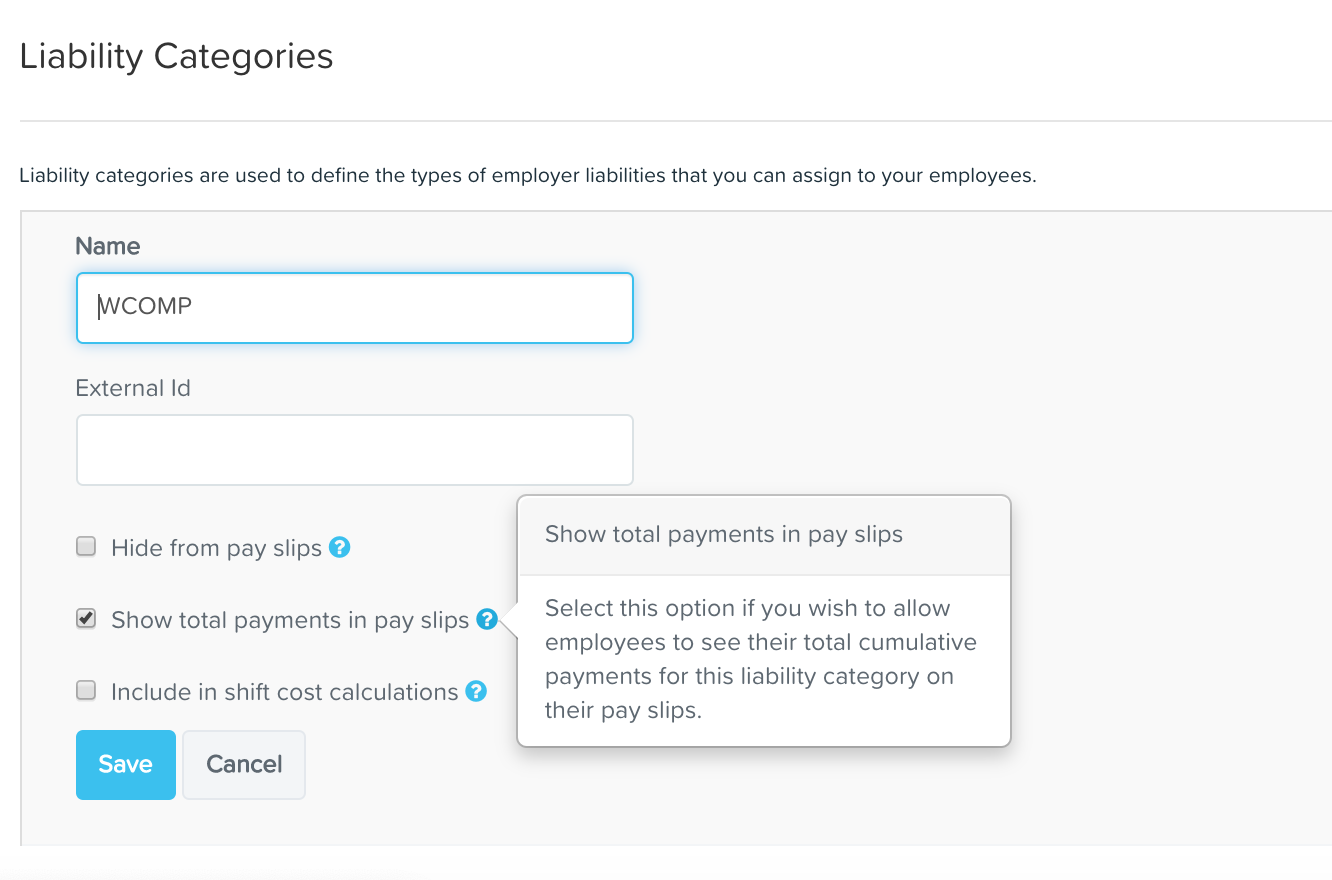Image resolution: width=1332 pixels, height=880 pixels.
Task: Click "Include in shift cost calculations" label text
Action: pyautogui.click(x=285, y=692)
